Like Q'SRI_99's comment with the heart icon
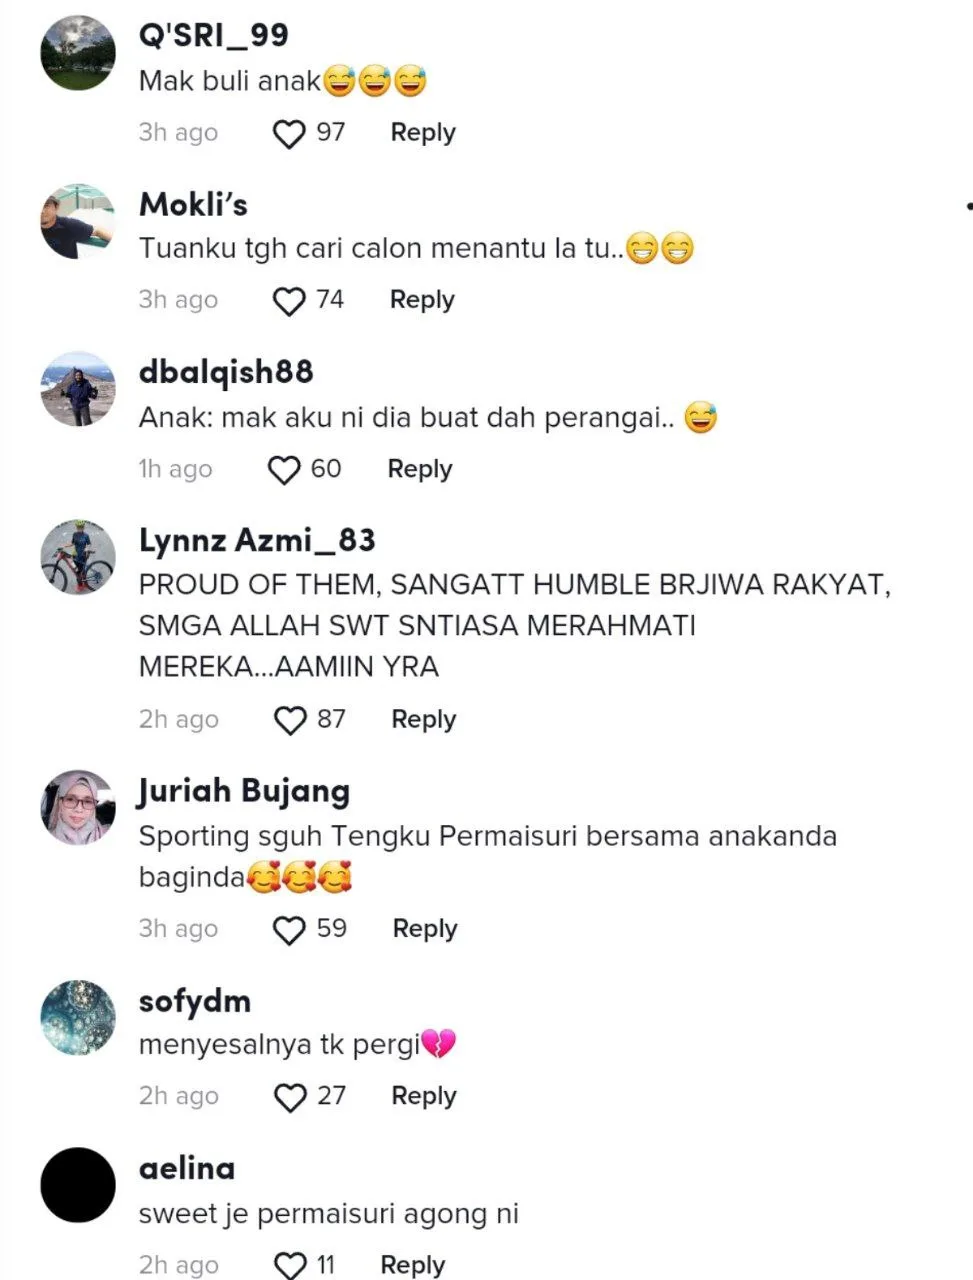 289,134
